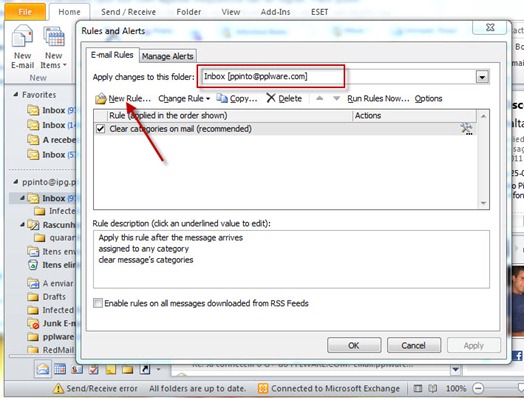Open rules Options
Image resolution: width=524 pixels, height=398 pixels.
point(428,99)
